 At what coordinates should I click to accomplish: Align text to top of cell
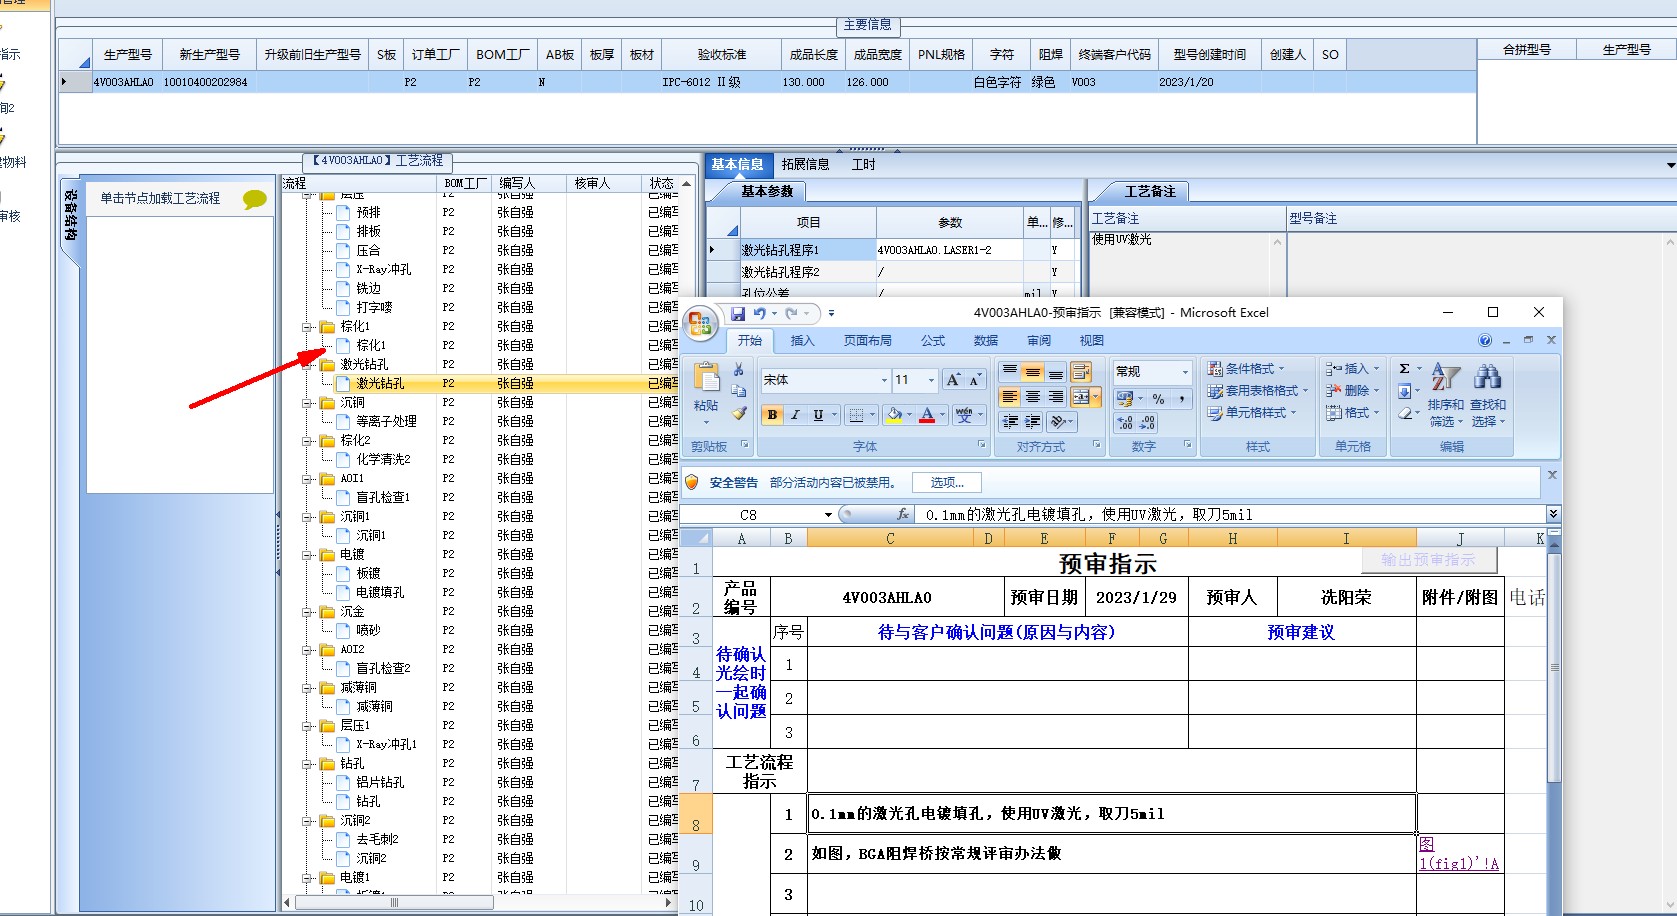tap(1010, 372)
